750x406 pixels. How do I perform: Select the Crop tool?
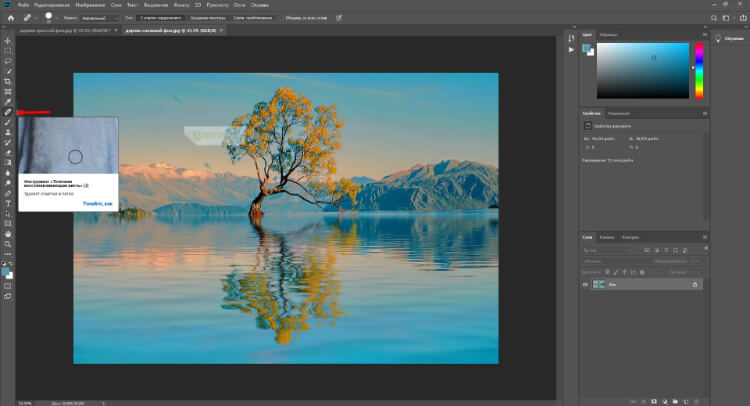[8, 81]
